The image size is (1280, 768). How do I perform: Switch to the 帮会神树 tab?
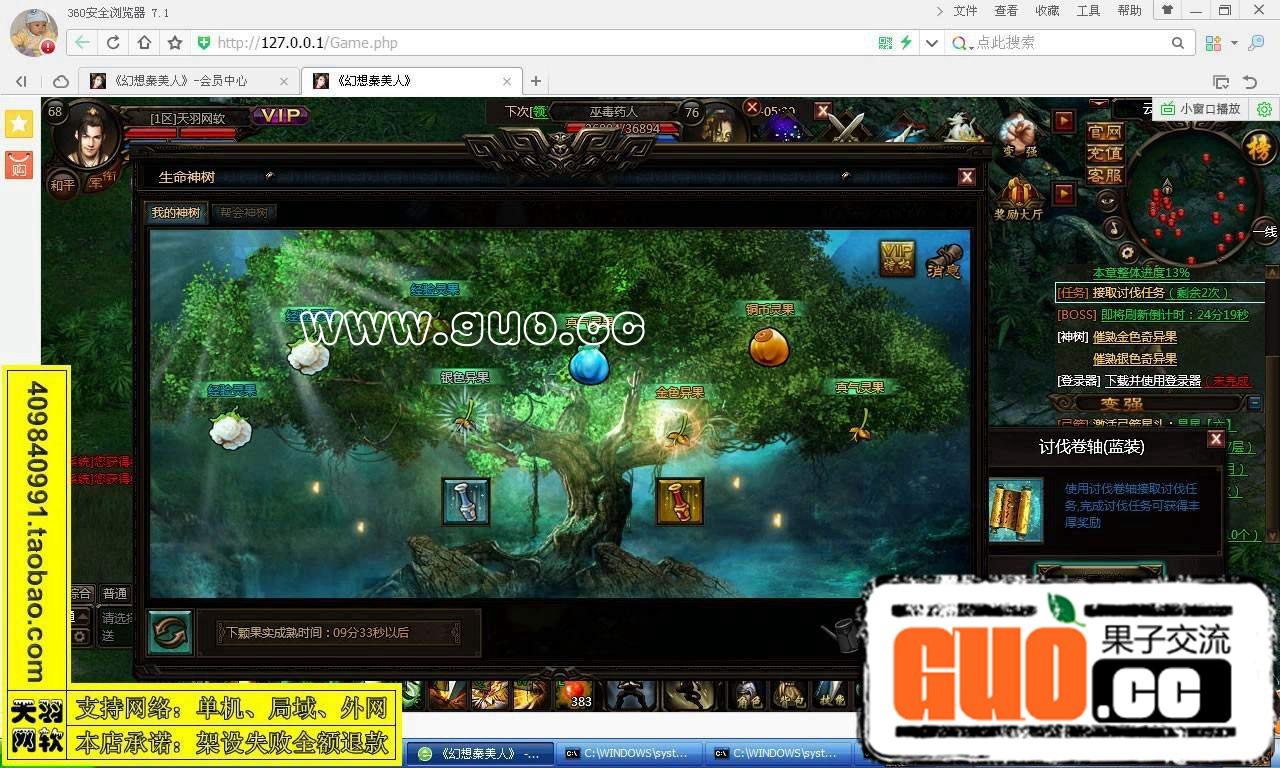coord(244,213)
